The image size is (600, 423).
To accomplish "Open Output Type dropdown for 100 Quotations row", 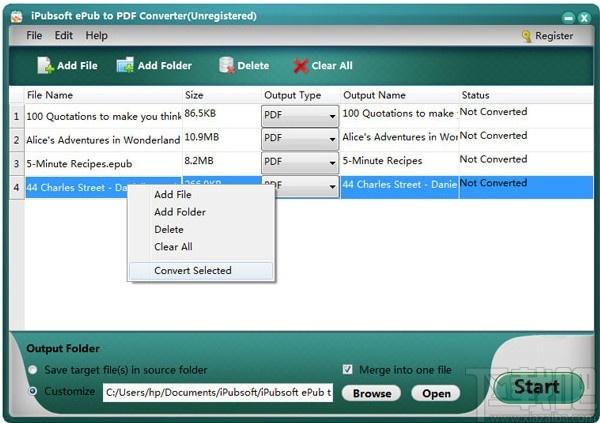I will point(300,116).
